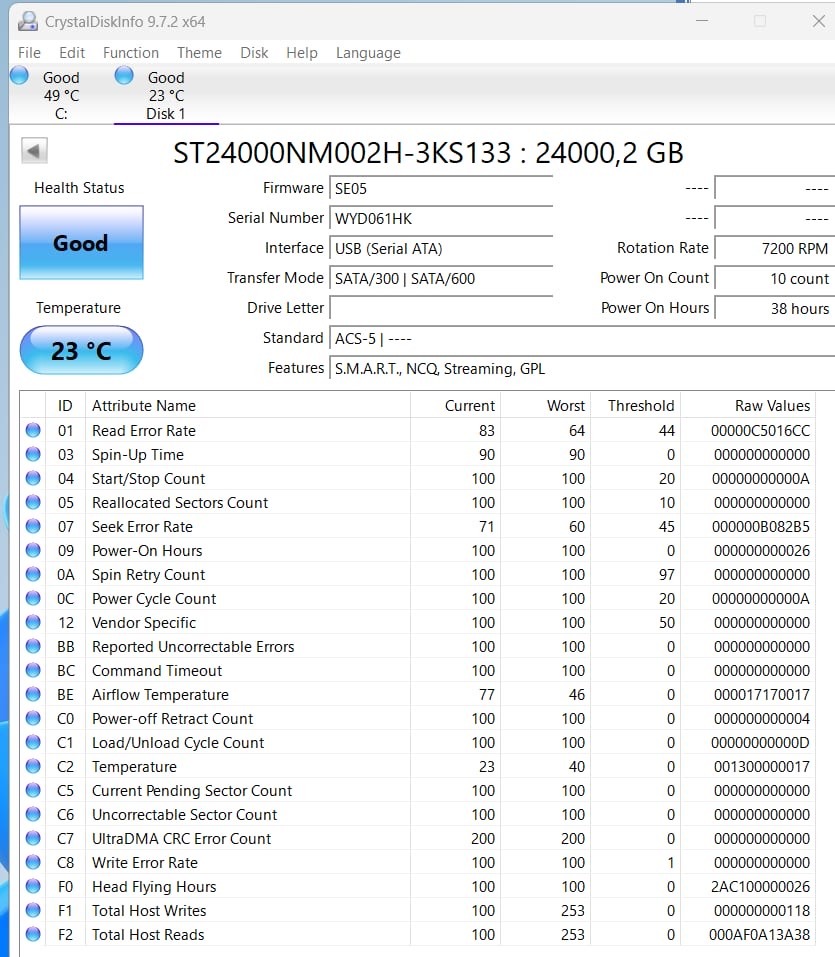Screen dimensions: 835x957
Task: Click status dot for Airflow Temperature
Action: pos(33,694)
